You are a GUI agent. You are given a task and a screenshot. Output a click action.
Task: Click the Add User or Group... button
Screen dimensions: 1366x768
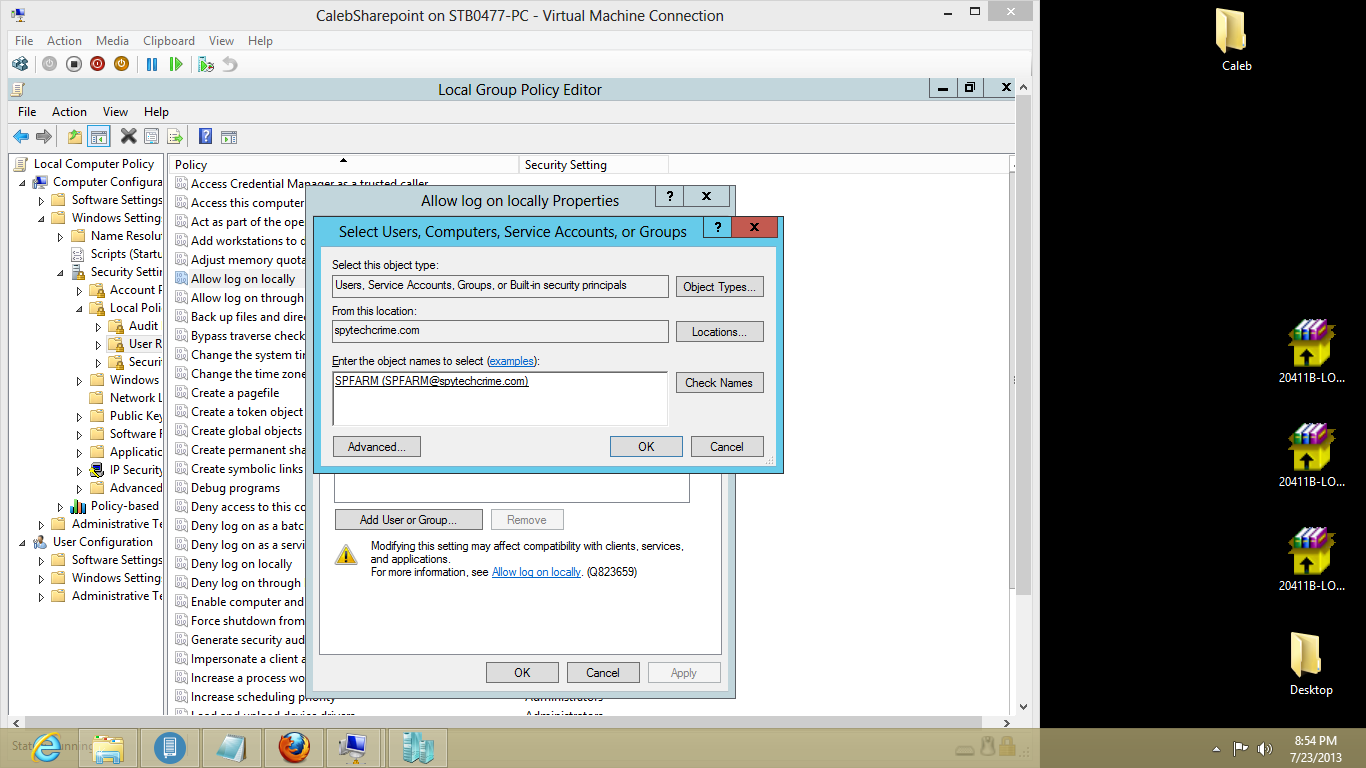click(x=408, y=520)
